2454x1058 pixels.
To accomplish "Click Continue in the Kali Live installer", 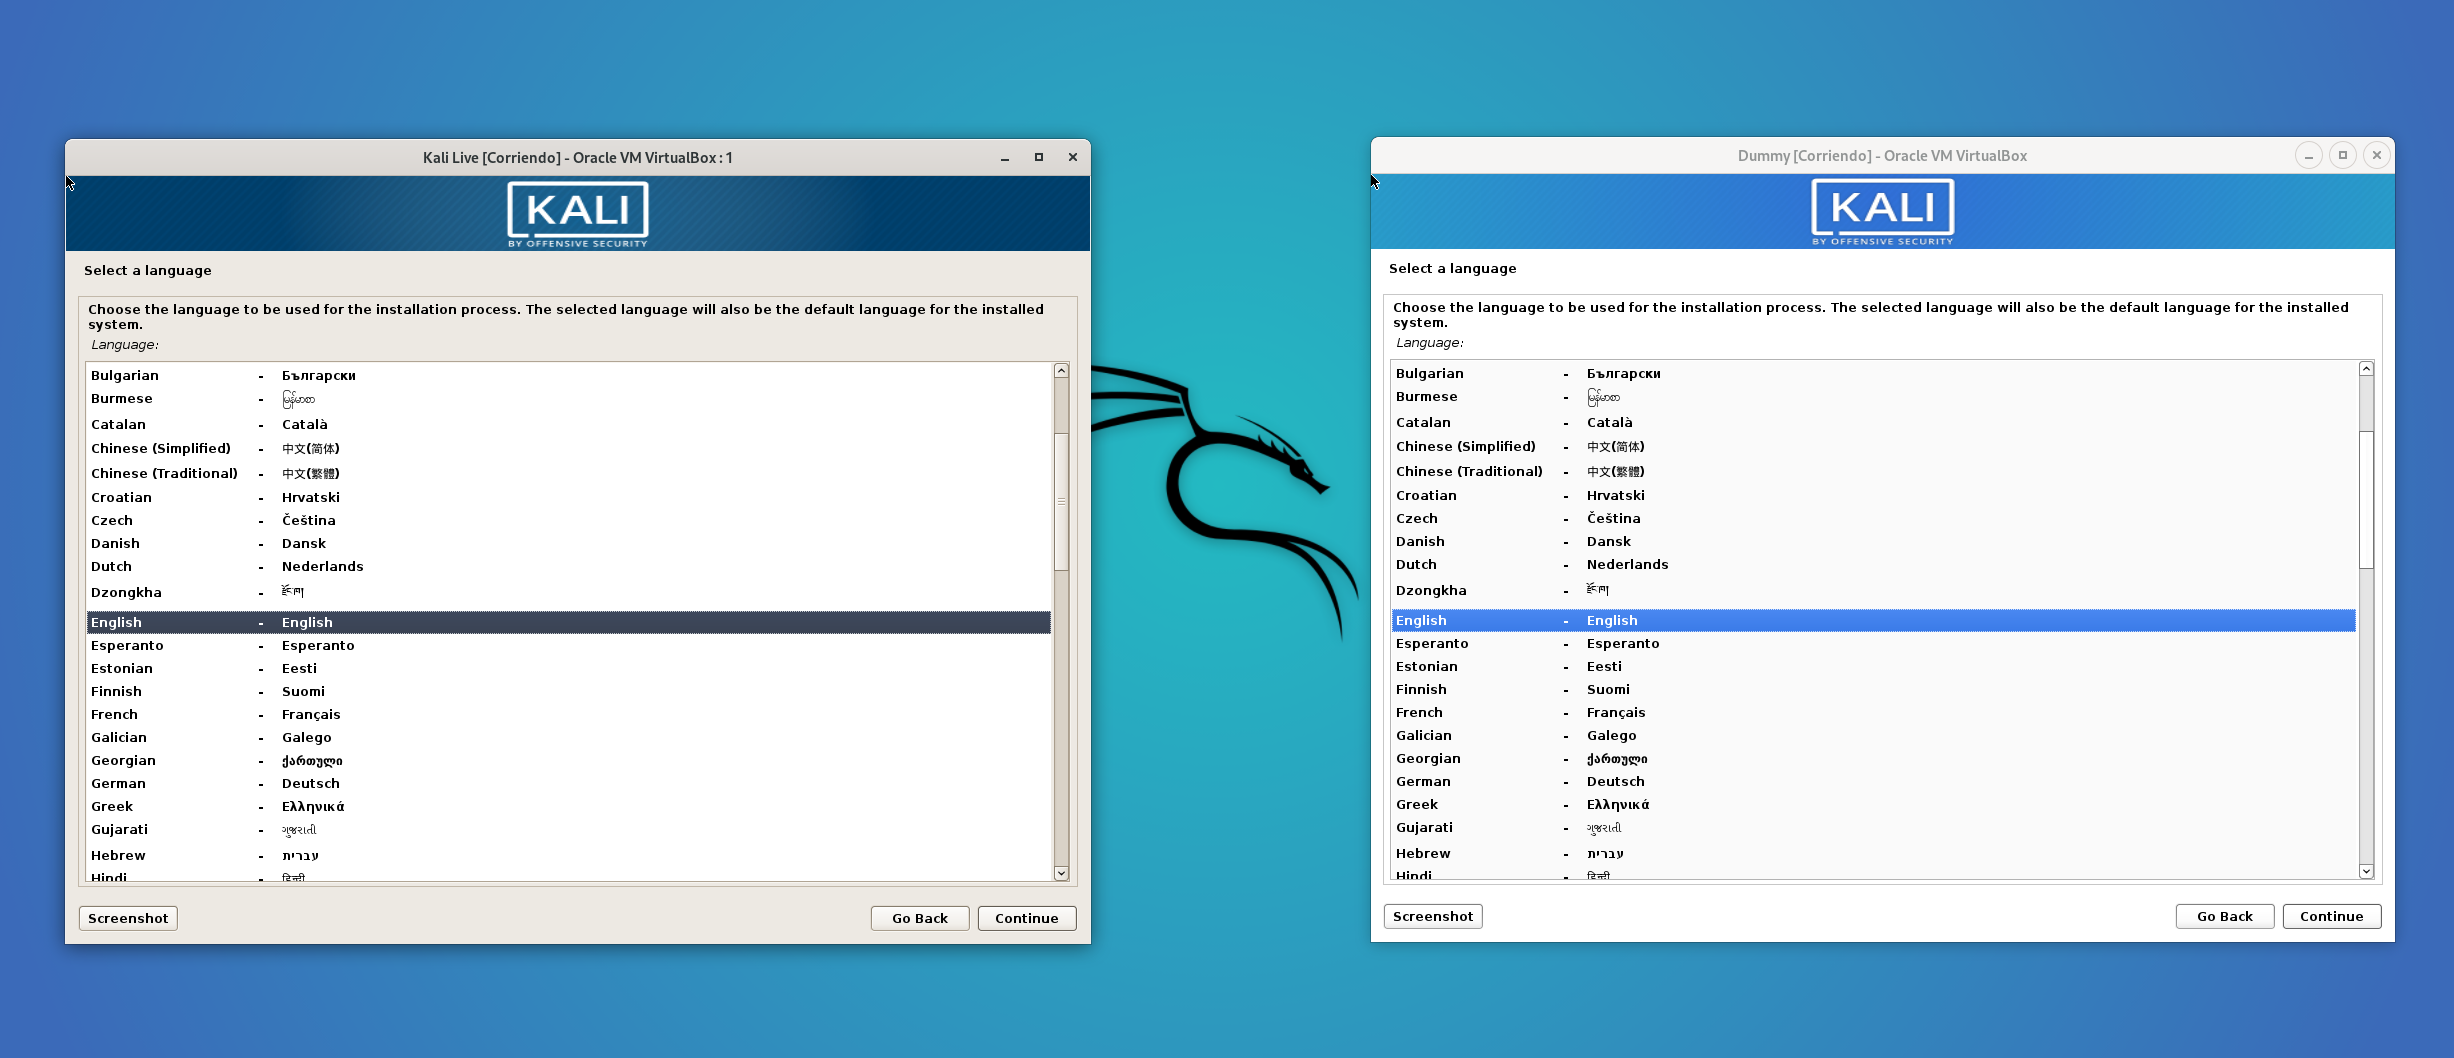I will pos(1026,917).
